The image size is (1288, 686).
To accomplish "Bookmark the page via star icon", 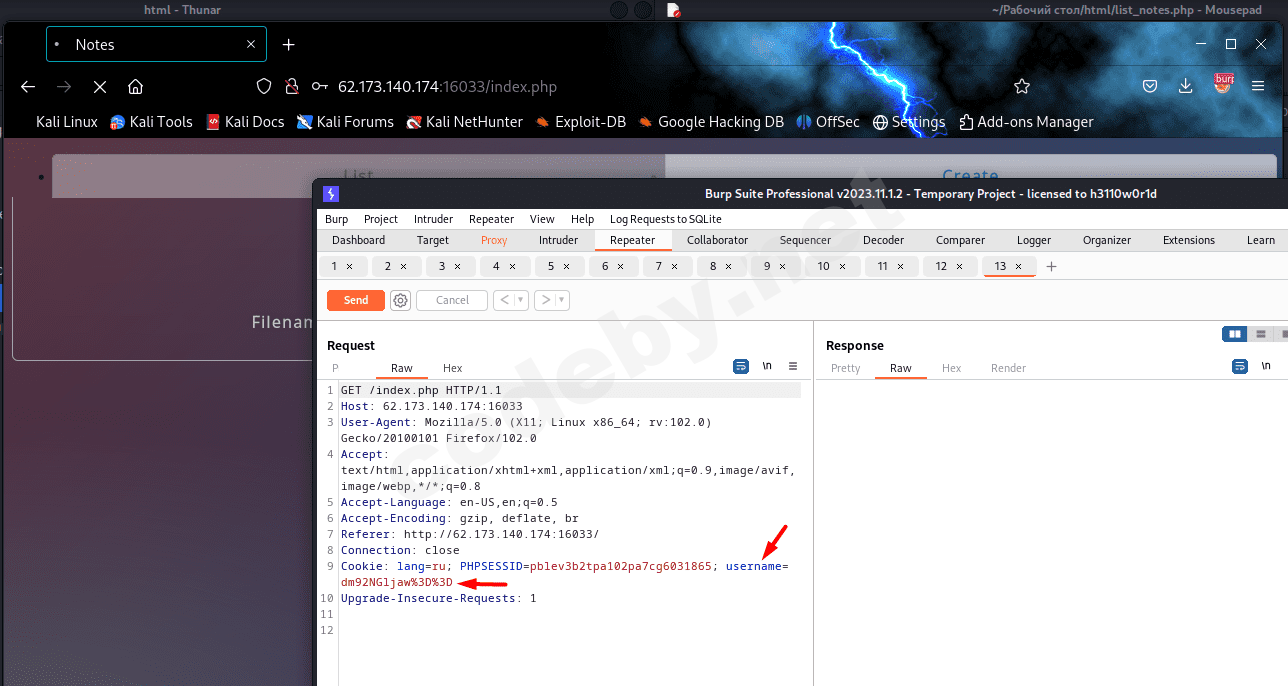I will pyautogui.click(x=1022, y=87).
